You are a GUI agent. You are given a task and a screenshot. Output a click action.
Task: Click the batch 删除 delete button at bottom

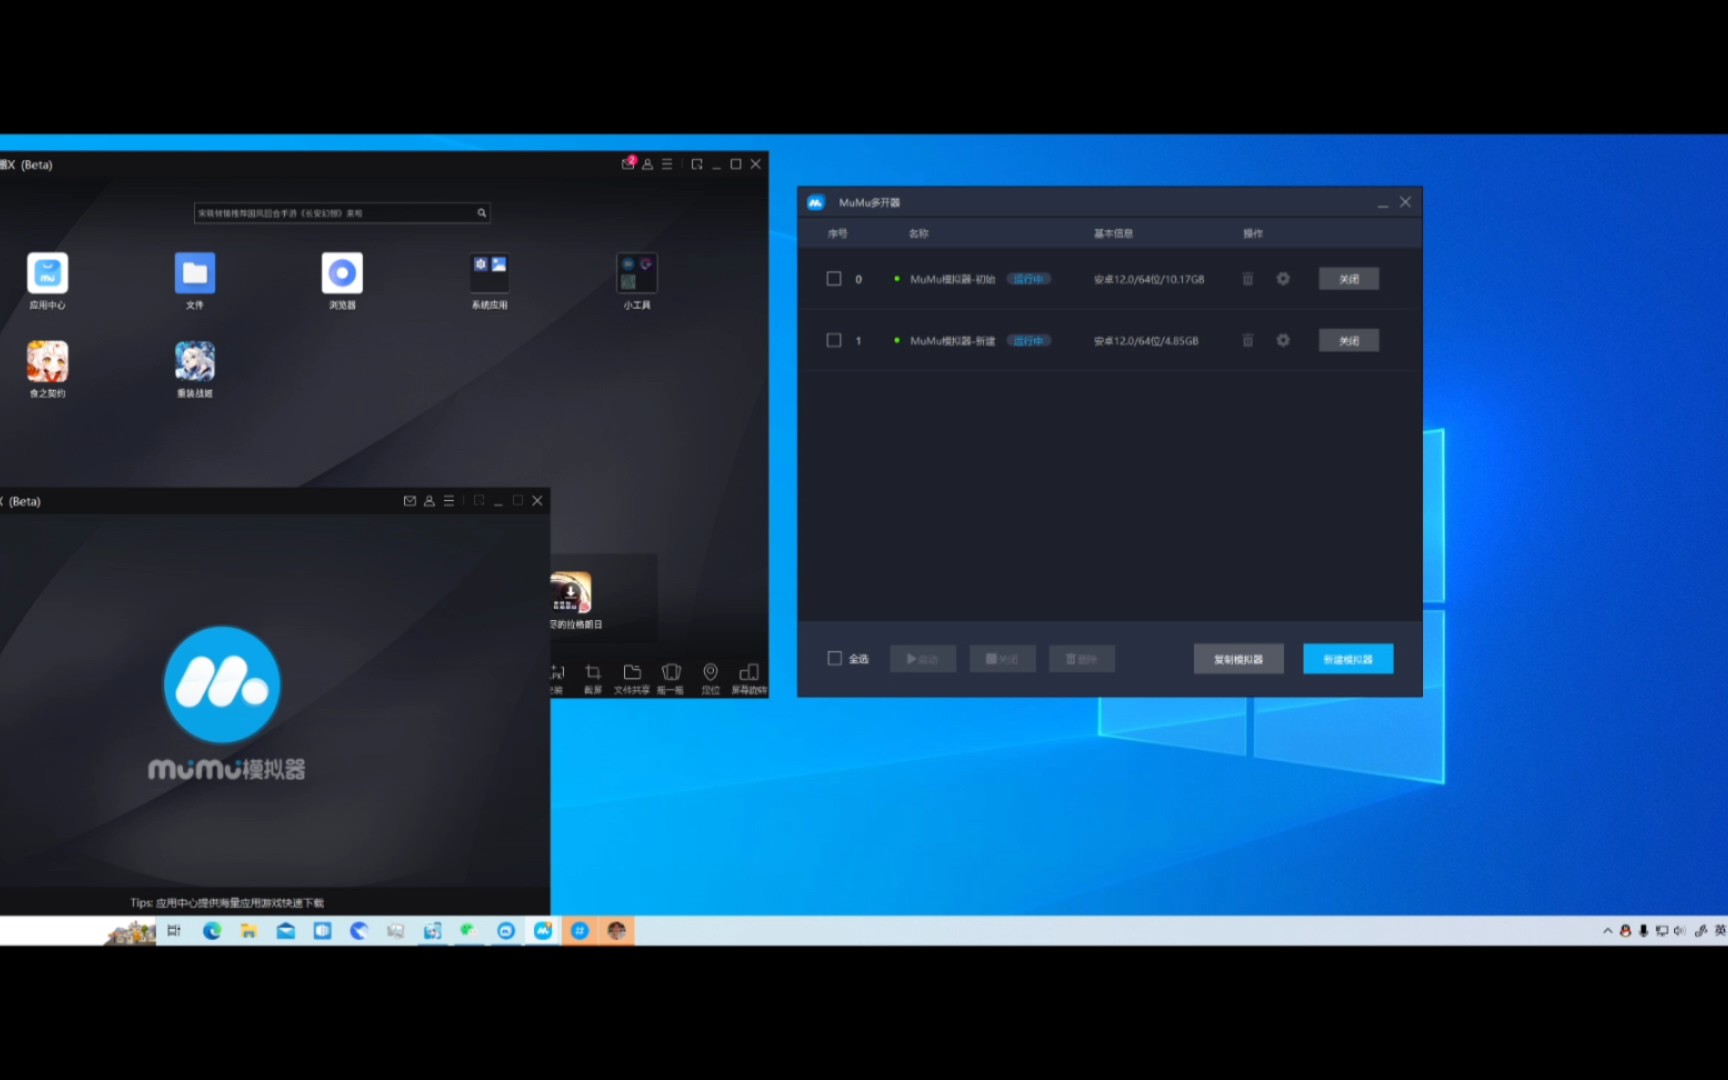tap(1081, 659)
